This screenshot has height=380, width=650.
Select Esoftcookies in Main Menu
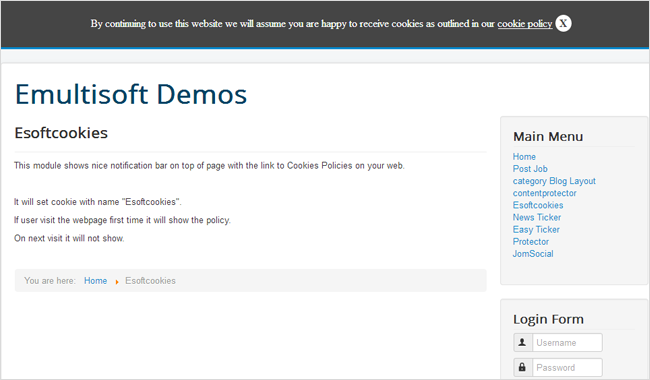point(538,205)
